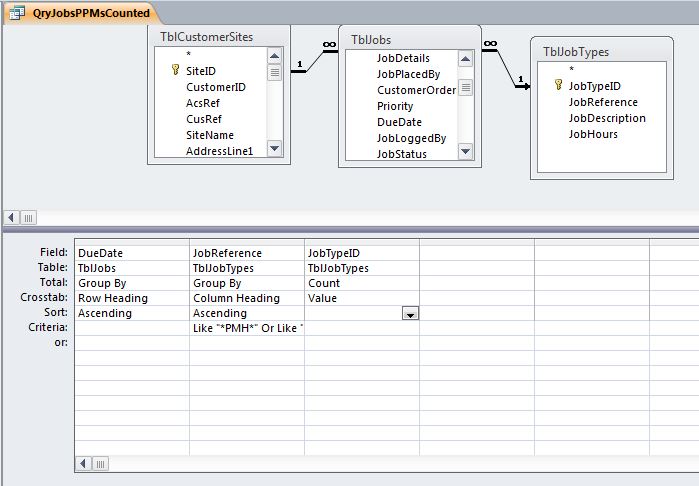
Task: Click left arrow of design grid scrollbar
Action: 83,464
